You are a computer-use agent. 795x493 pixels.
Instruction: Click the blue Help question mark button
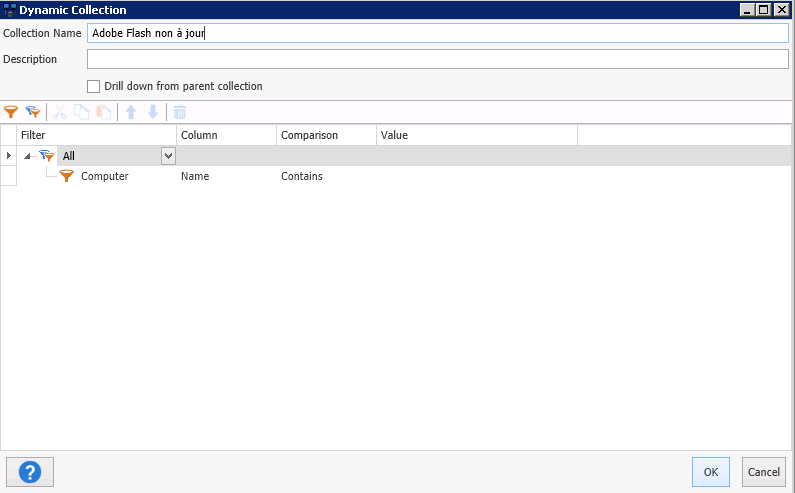pos(30,472)
